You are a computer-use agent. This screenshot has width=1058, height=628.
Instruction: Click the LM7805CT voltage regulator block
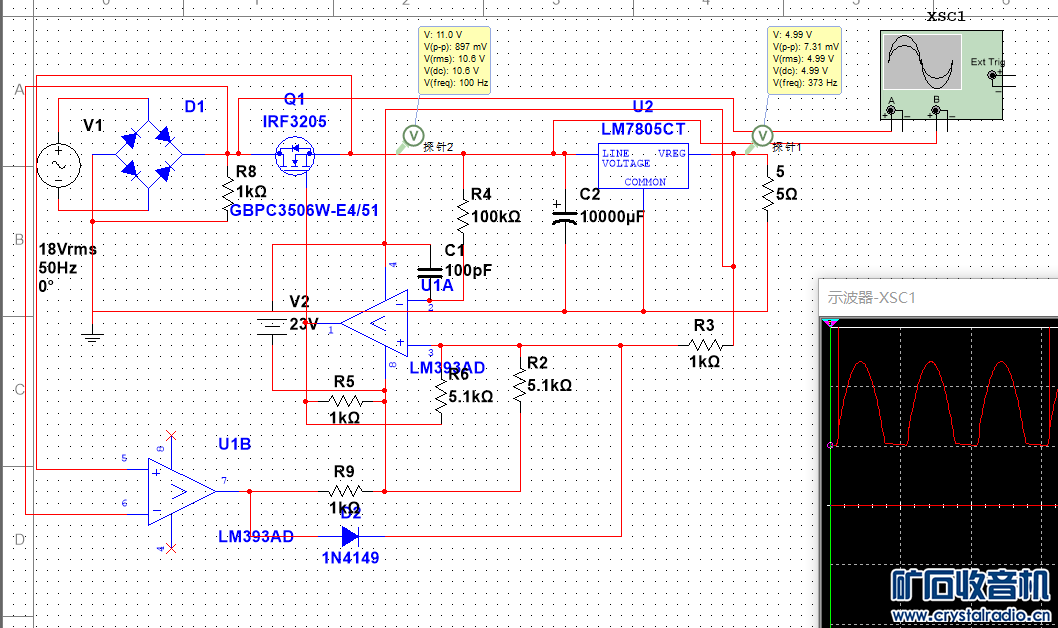coord(643,166)
